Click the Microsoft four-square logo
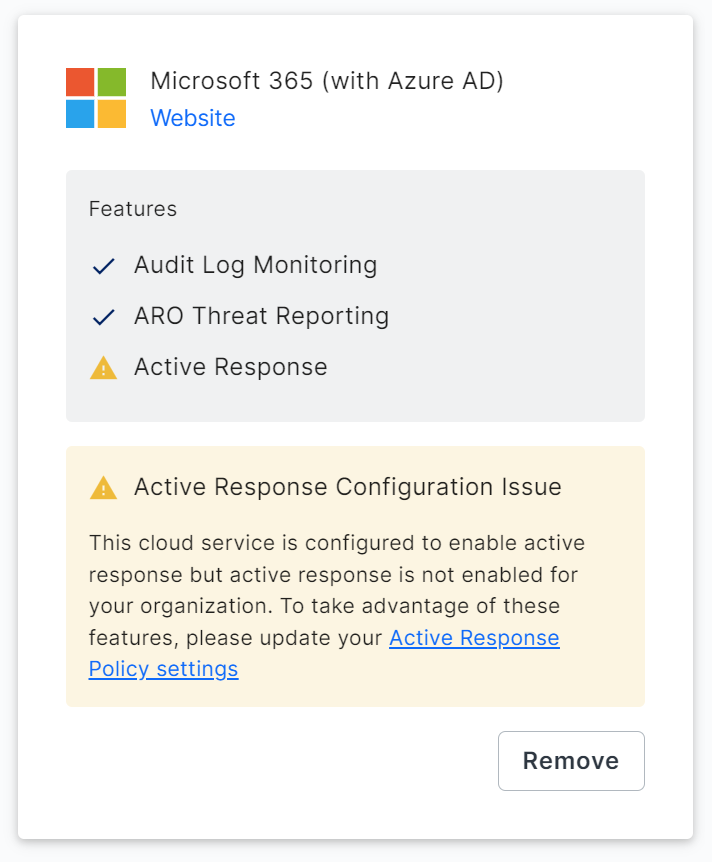 (96, 98)
